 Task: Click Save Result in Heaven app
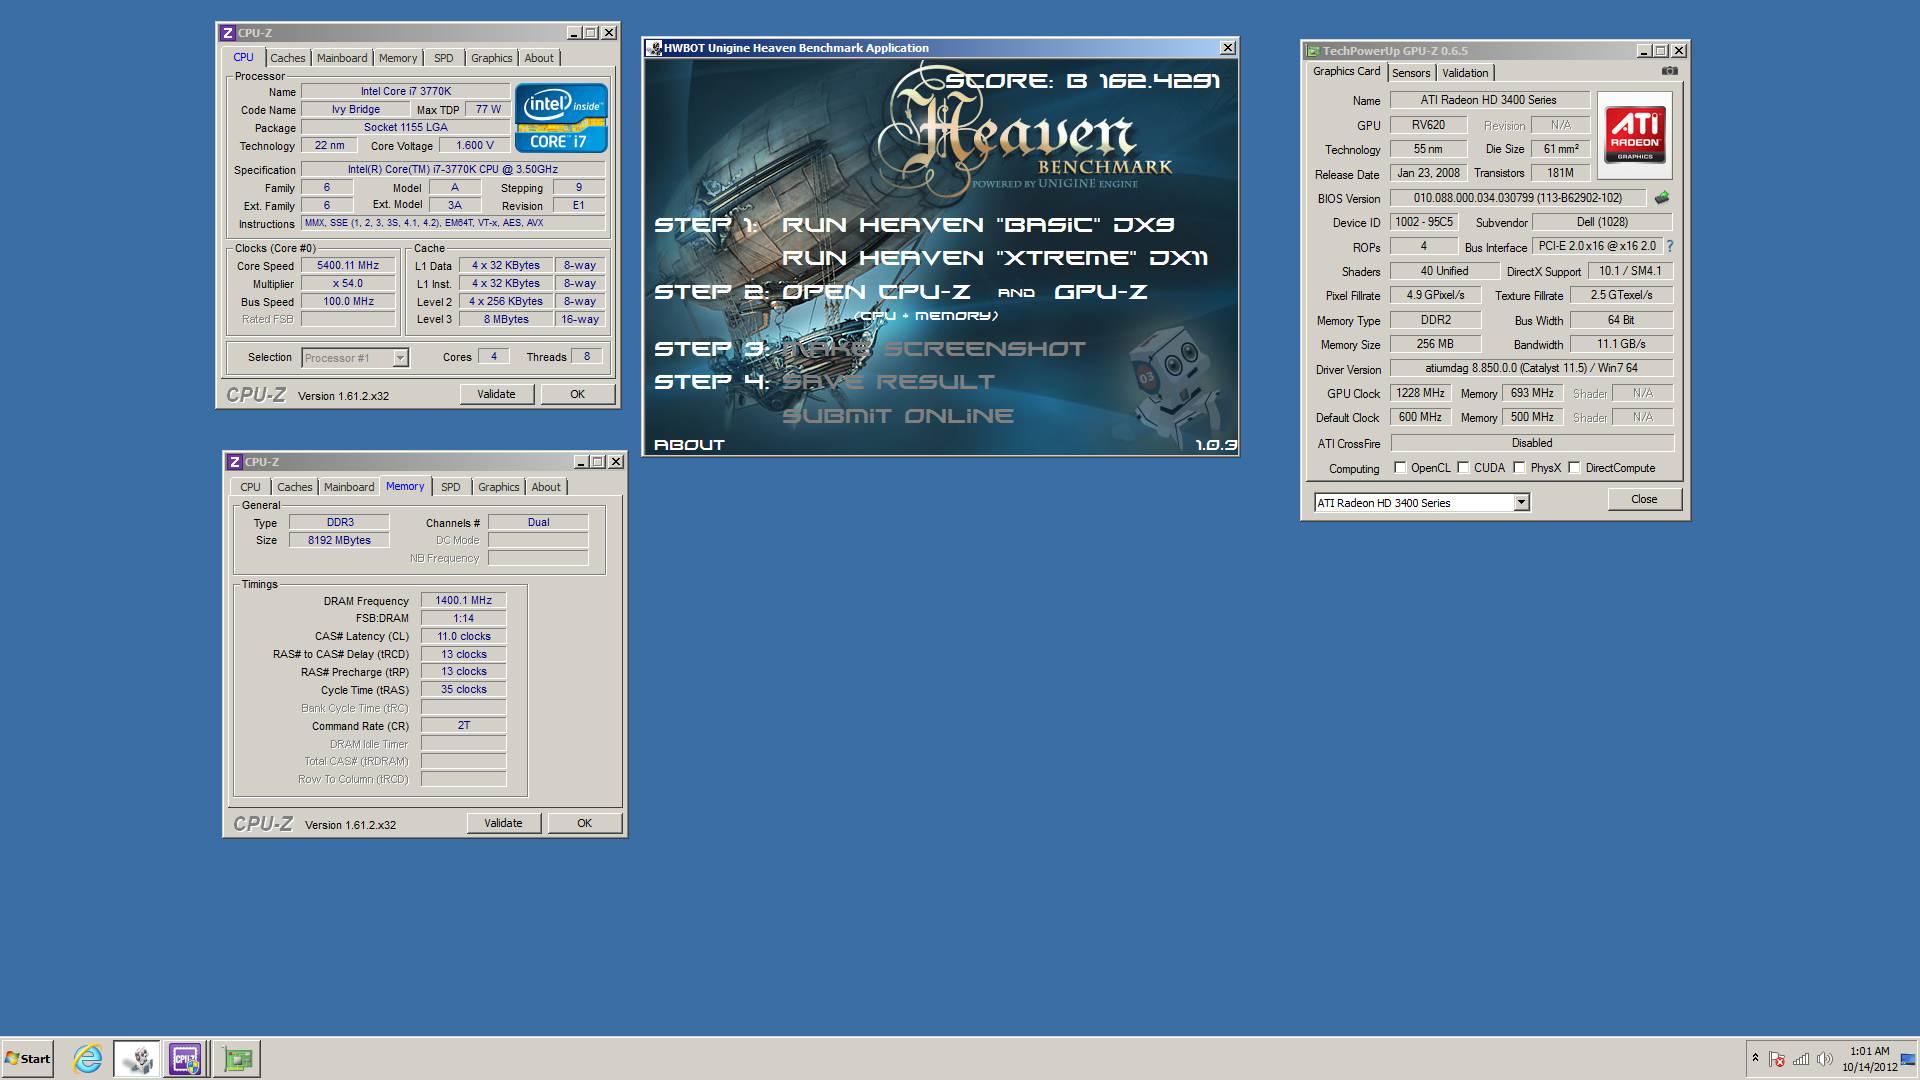[x=888, y=382]
